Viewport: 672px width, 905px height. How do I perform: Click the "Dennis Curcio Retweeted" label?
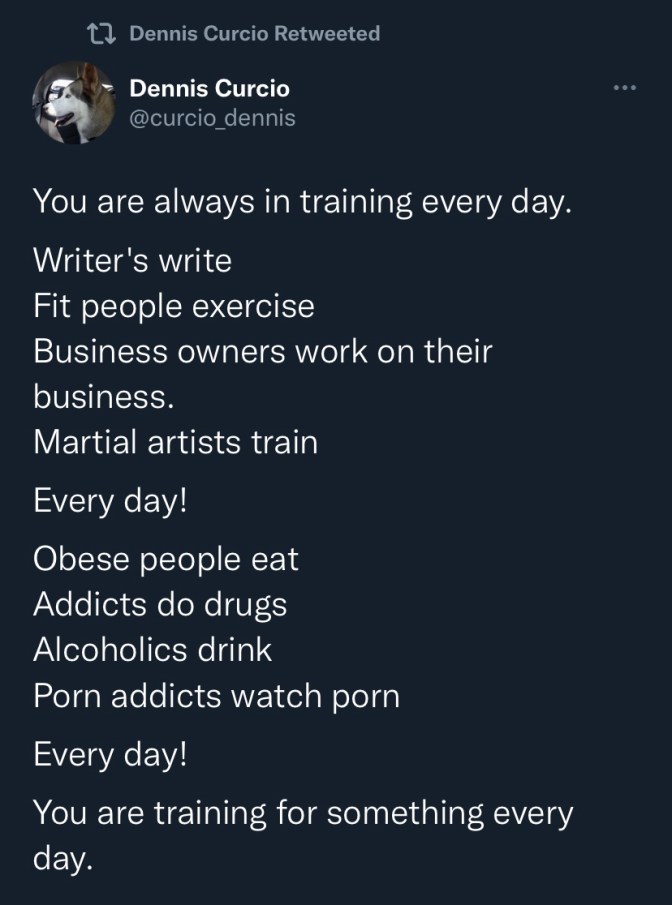[255, 34]
